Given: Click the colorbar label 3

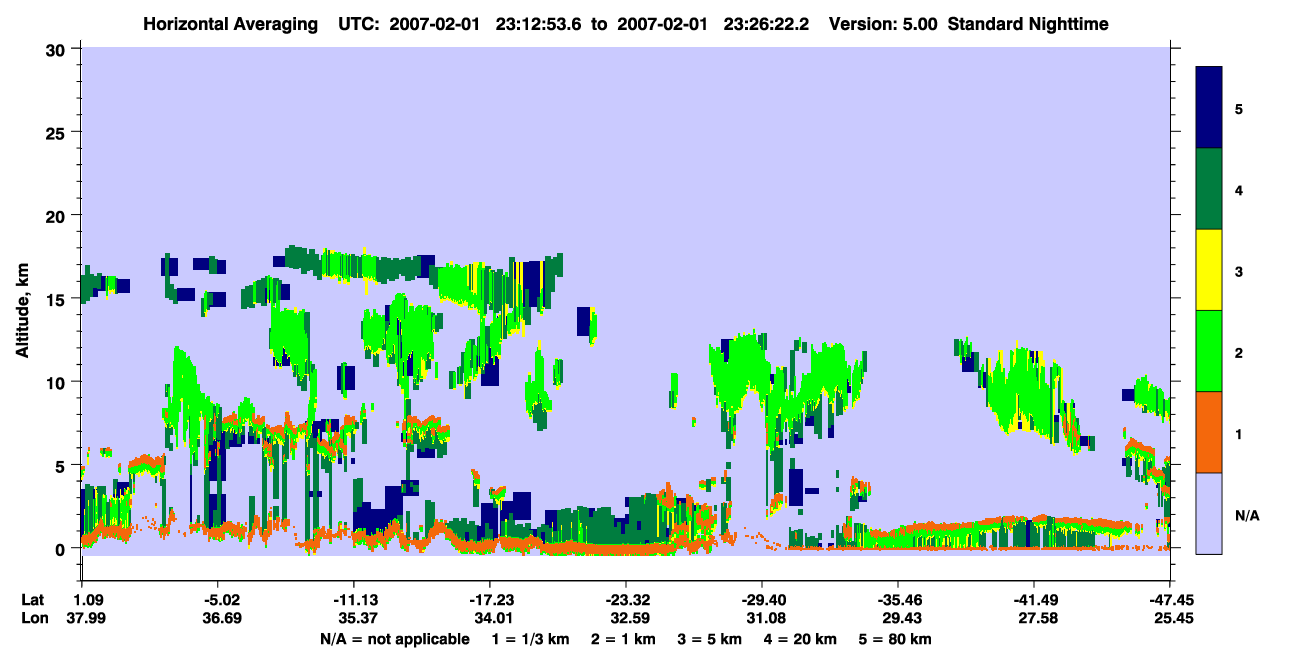Looking at the screenshot, I should coord(1239,272).
